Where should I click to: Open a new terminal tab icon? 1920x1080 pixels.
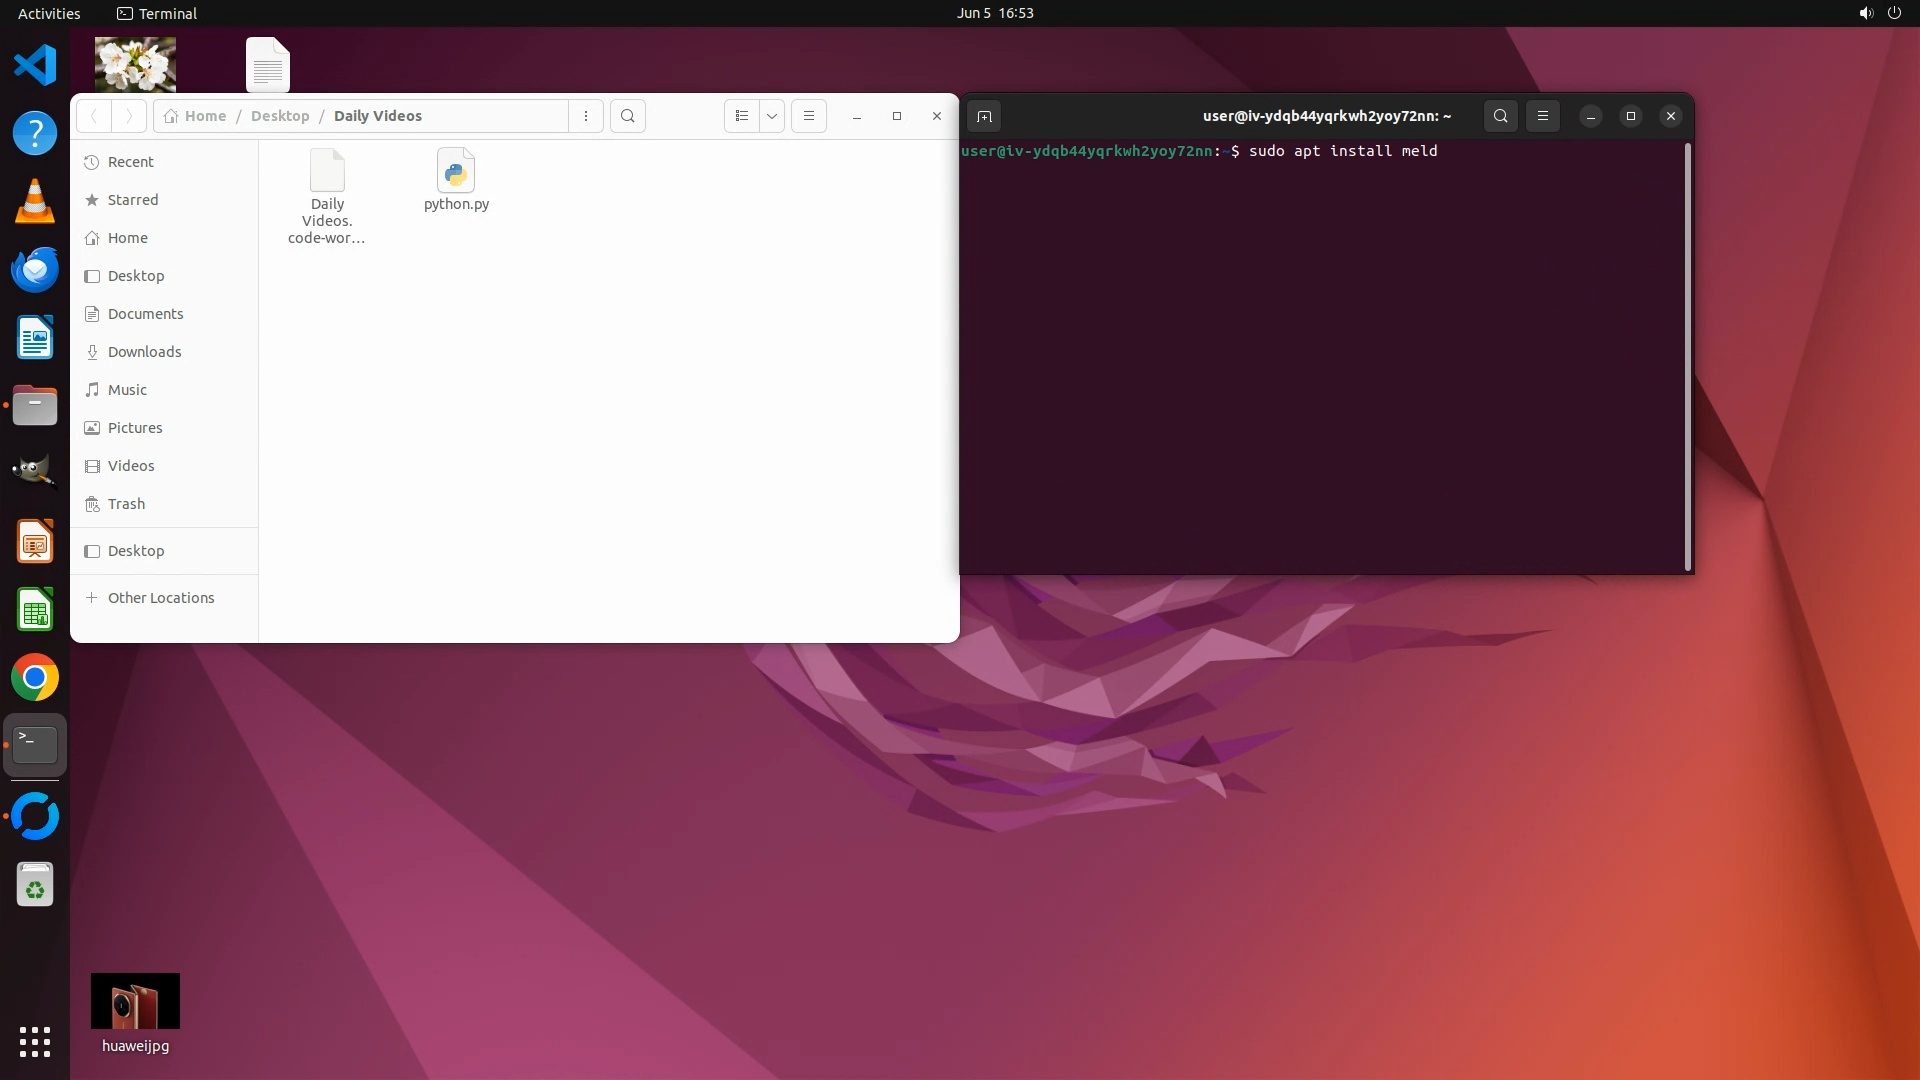tap(984, 116)
